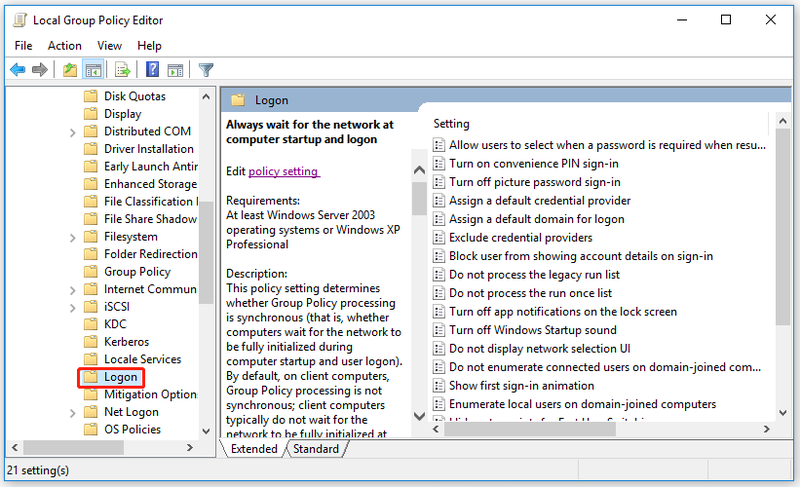Expand the Filesystem folder node
Image resolution: width=800 pixels, height=487 pixels.
(72, 238)
